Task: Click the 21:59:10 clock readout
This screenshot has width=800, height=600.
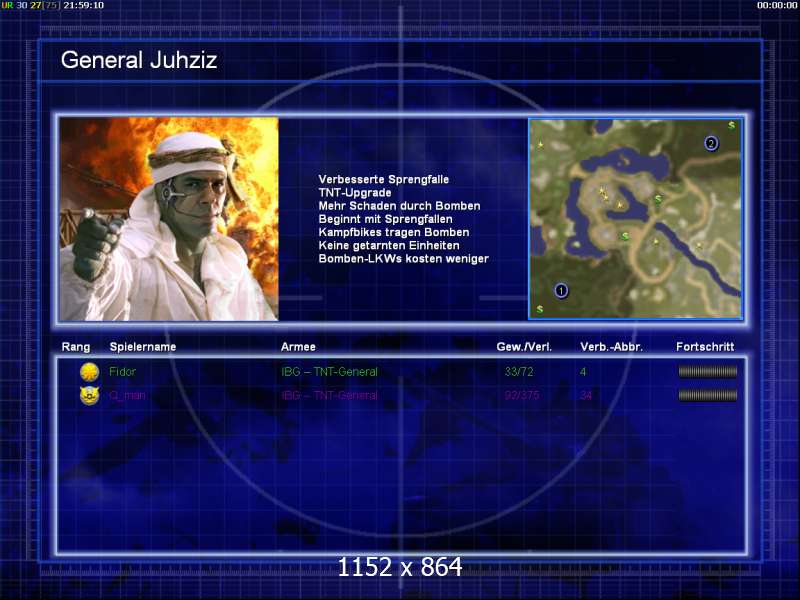Action: click(84, 5)
